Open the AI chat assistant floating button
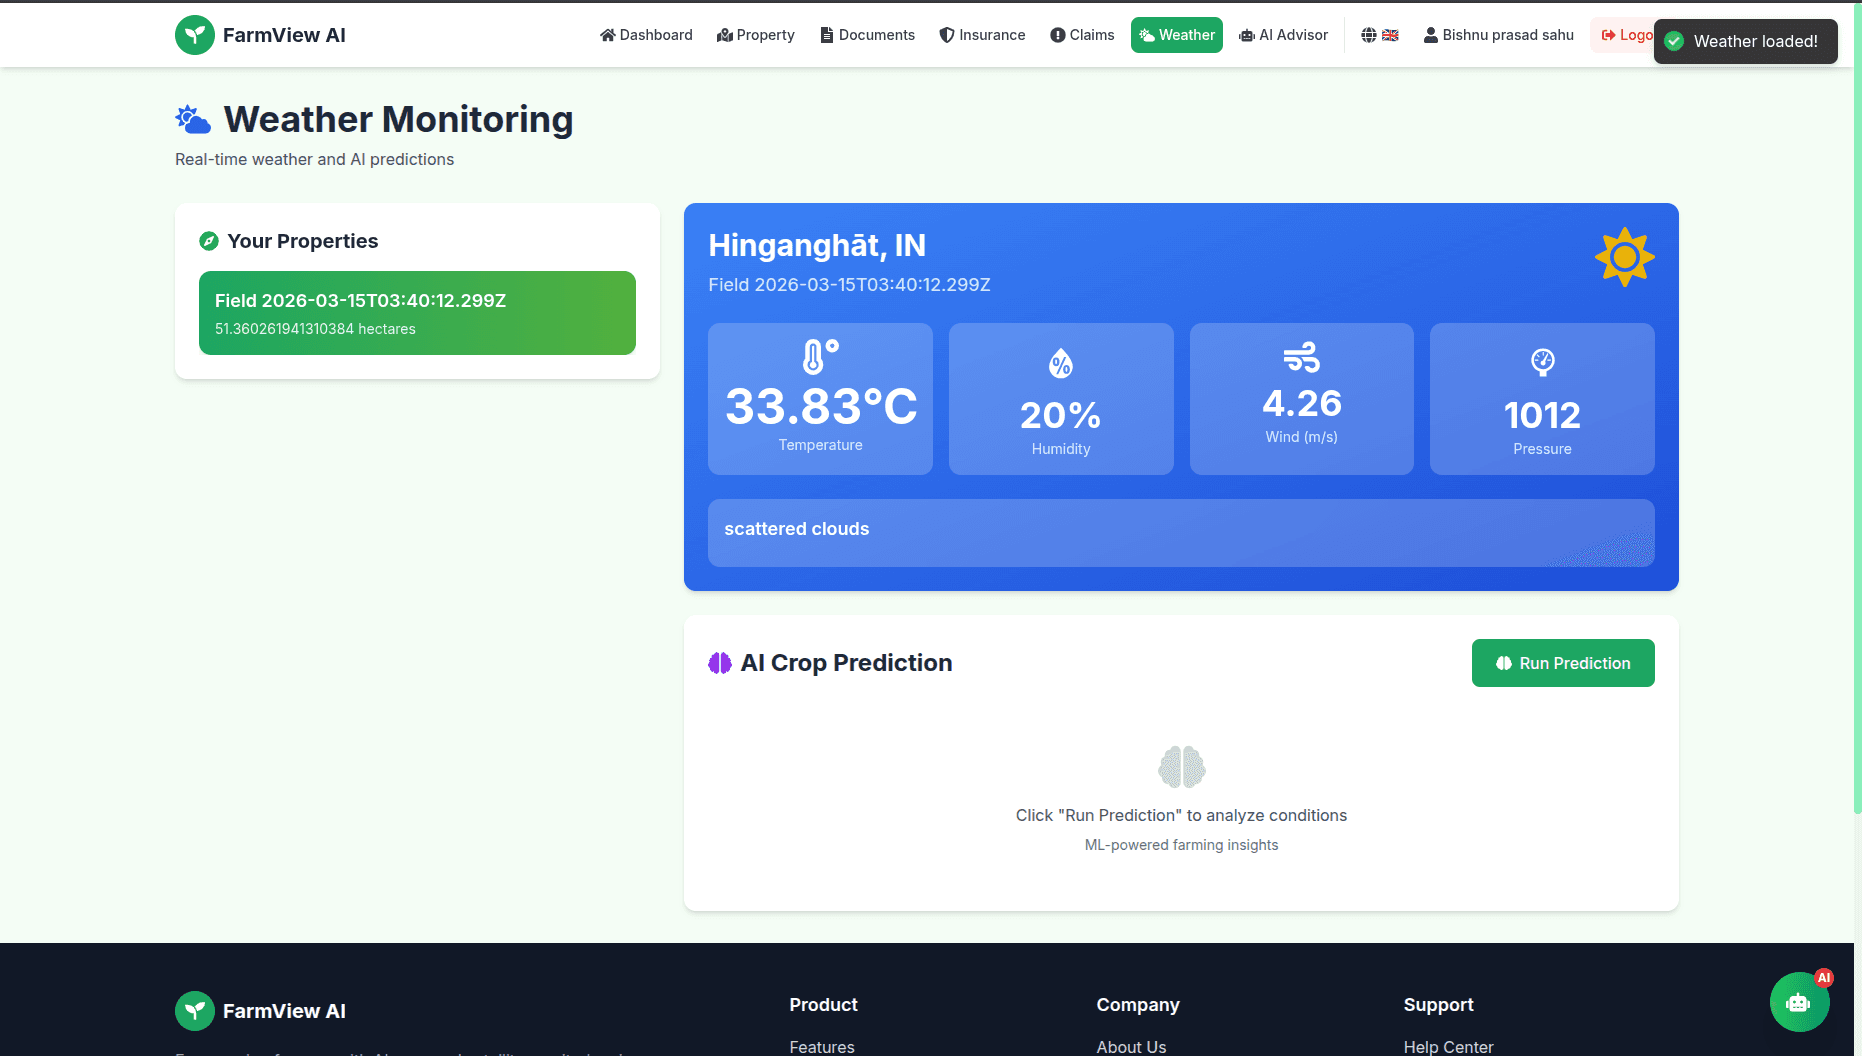1862x1056 pixels. (1799, 1002)
